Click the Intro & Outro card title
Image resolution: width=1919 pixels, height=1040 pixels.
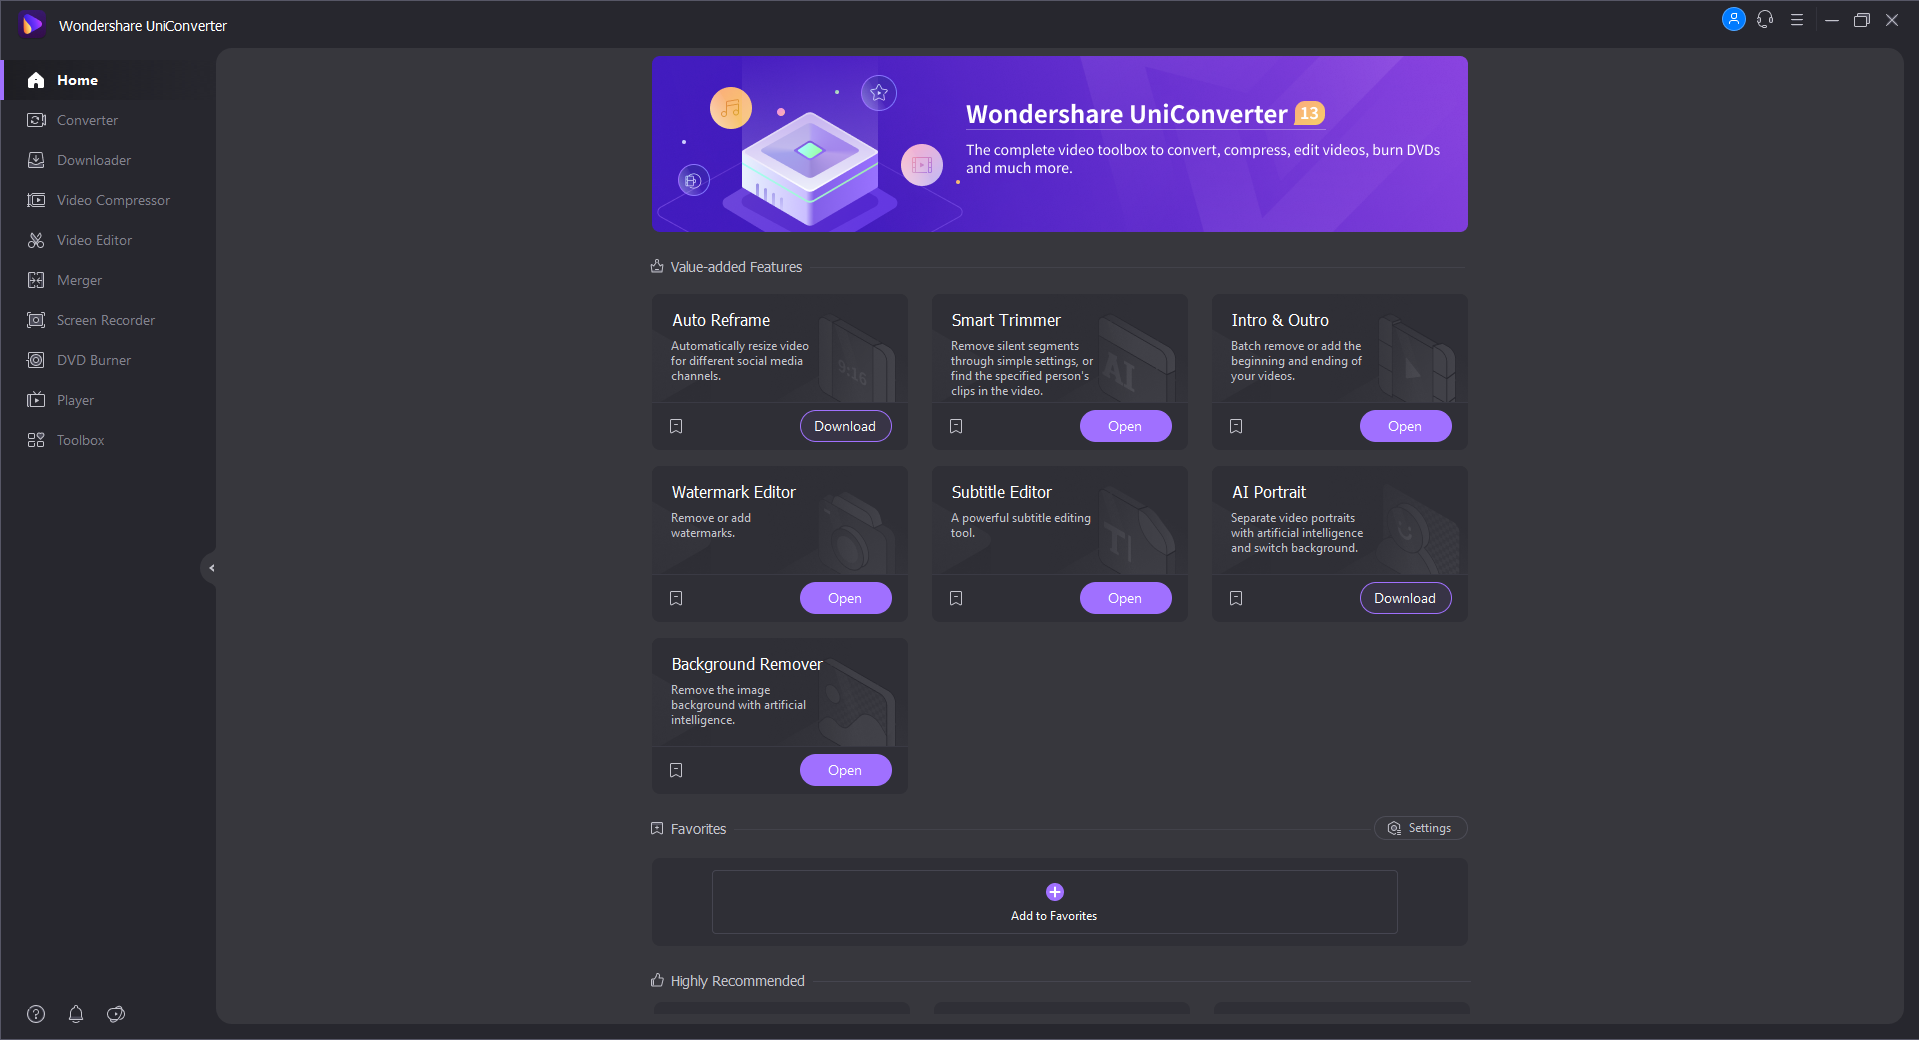1280,320
